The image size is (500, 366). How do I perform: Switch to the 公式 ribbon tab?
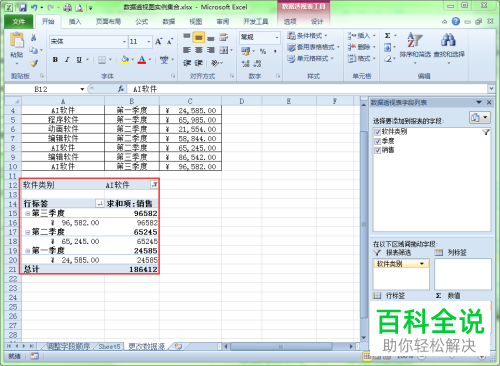coord(141,22)
